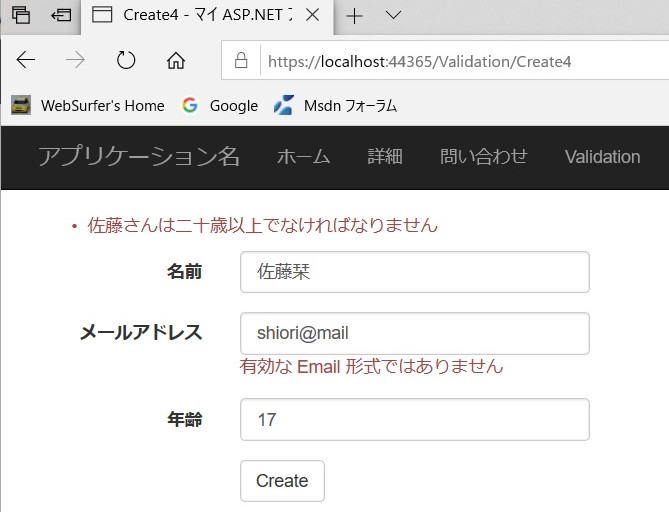Image resolution: width=669 pixels, height=512 pixels.
Task: Refresh the current page
Action: point(126,60)
